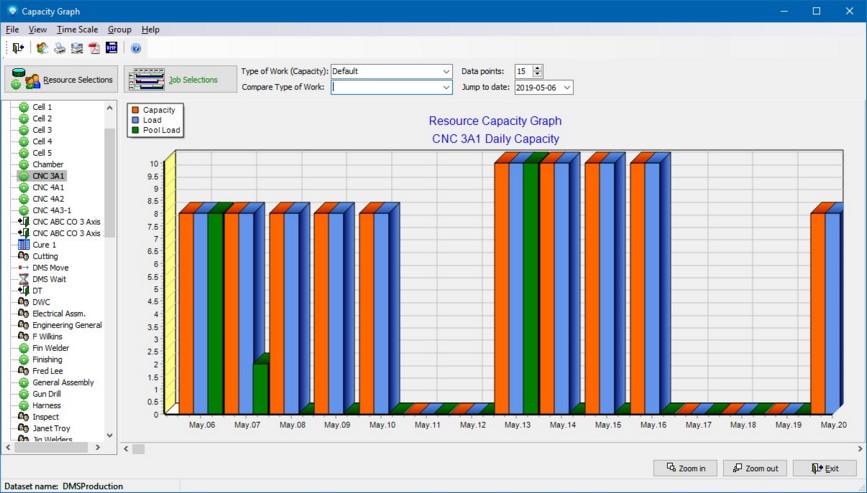Click the exit door icon in toolbar
Viewport: 867px width, 493px height.
[x=17, y=48]
